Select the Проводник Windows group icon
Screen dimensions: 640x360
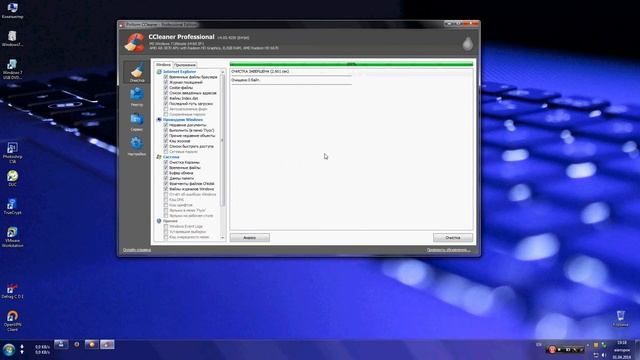[x=159, y=120]
